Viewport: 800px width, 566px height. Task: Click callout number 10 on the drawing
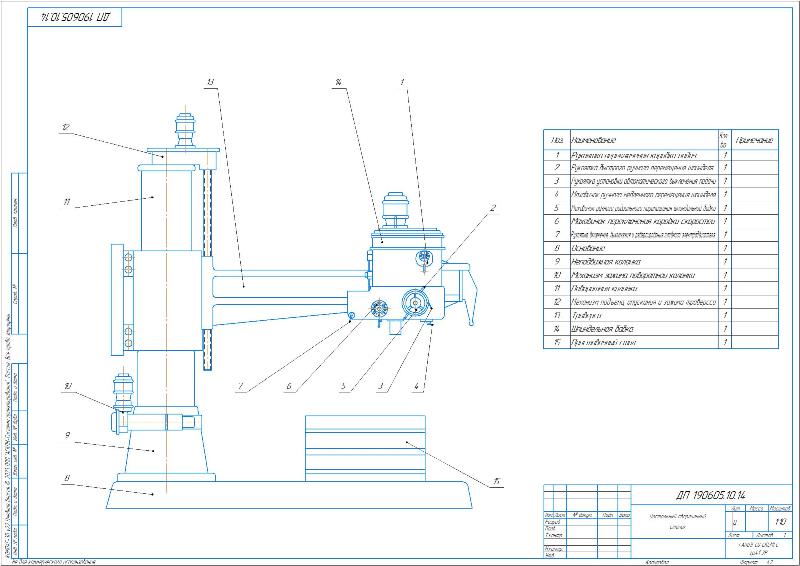point(67,386)
